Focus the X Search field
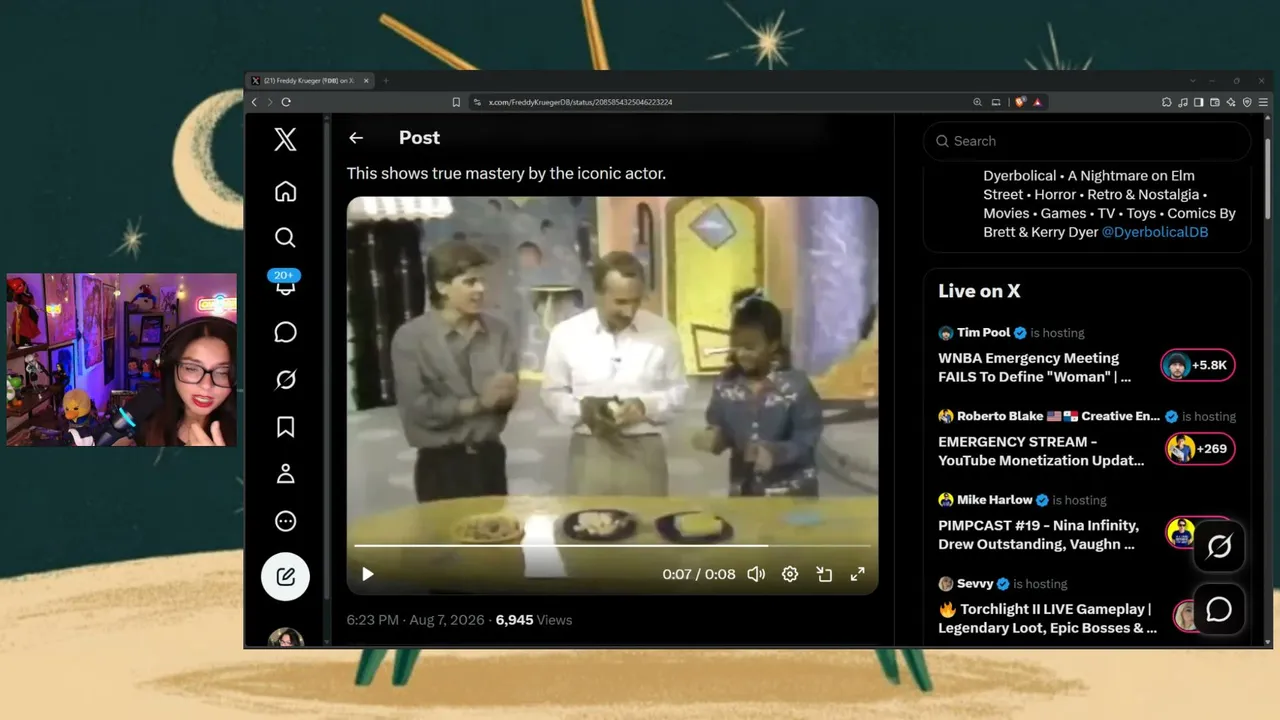 [1087, 141]
